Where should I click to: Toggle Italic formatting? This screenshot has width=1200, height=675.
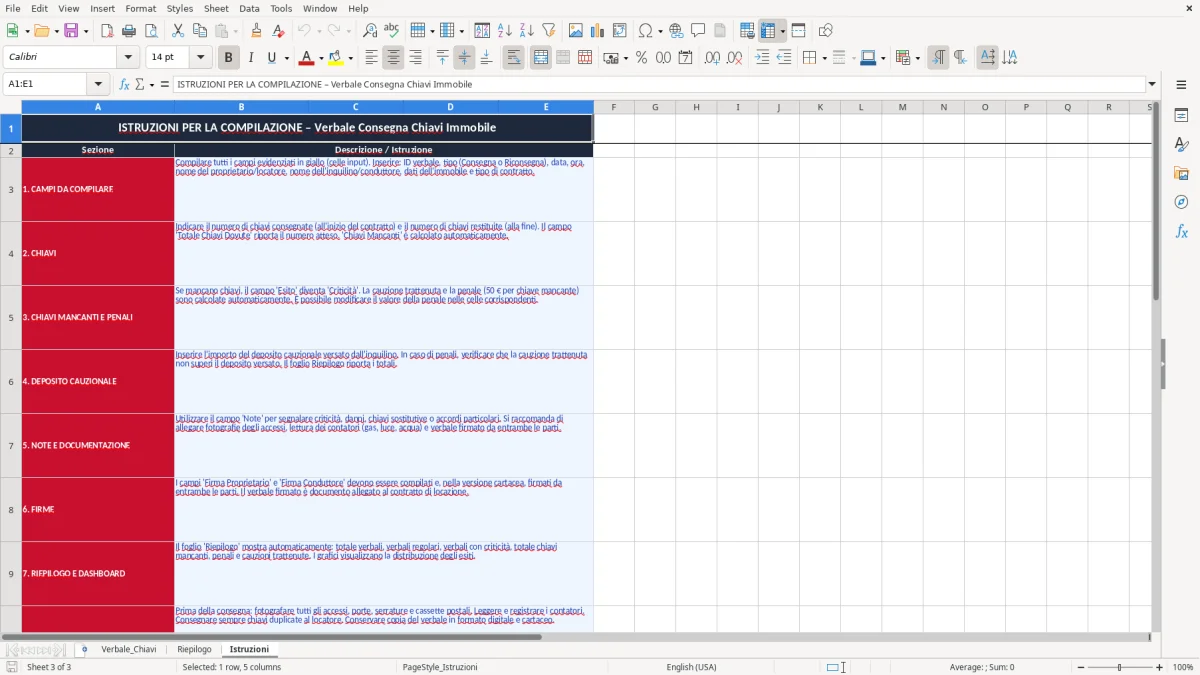(250, 58)
